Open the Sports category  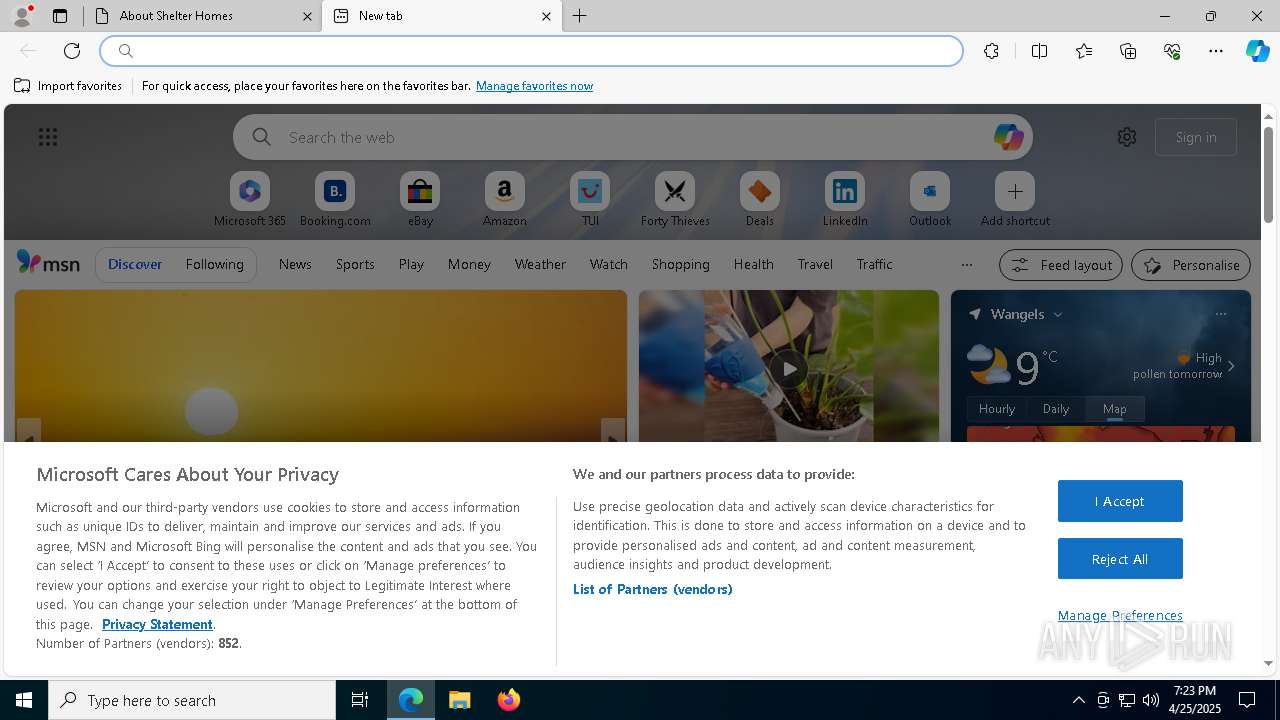coord(355,264)
